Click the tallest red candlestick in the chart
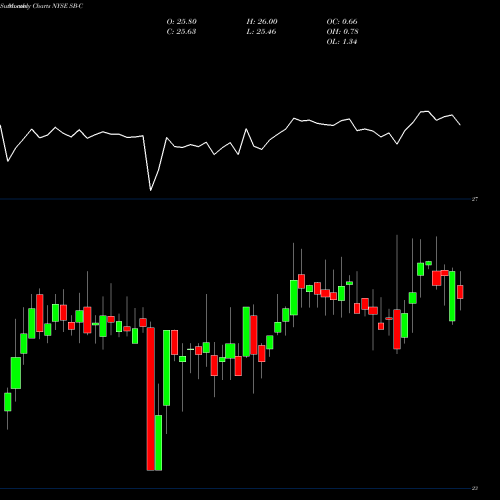Image resolution: width=500 pixels, height=500 pixels. click(151, 399)
